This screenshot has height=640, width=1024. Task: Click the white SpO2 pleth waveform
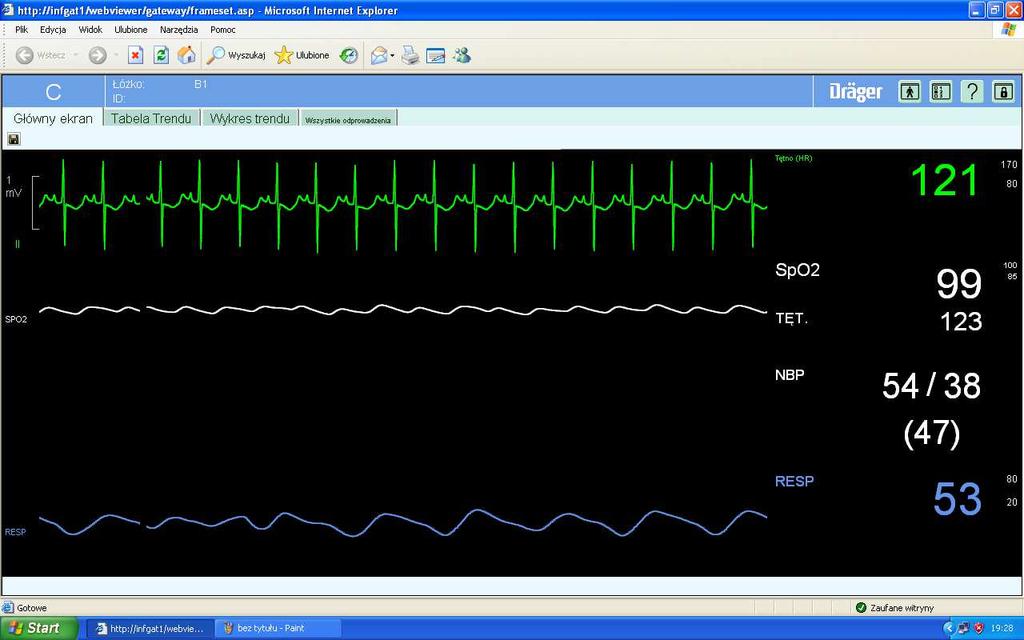[403, 310]
